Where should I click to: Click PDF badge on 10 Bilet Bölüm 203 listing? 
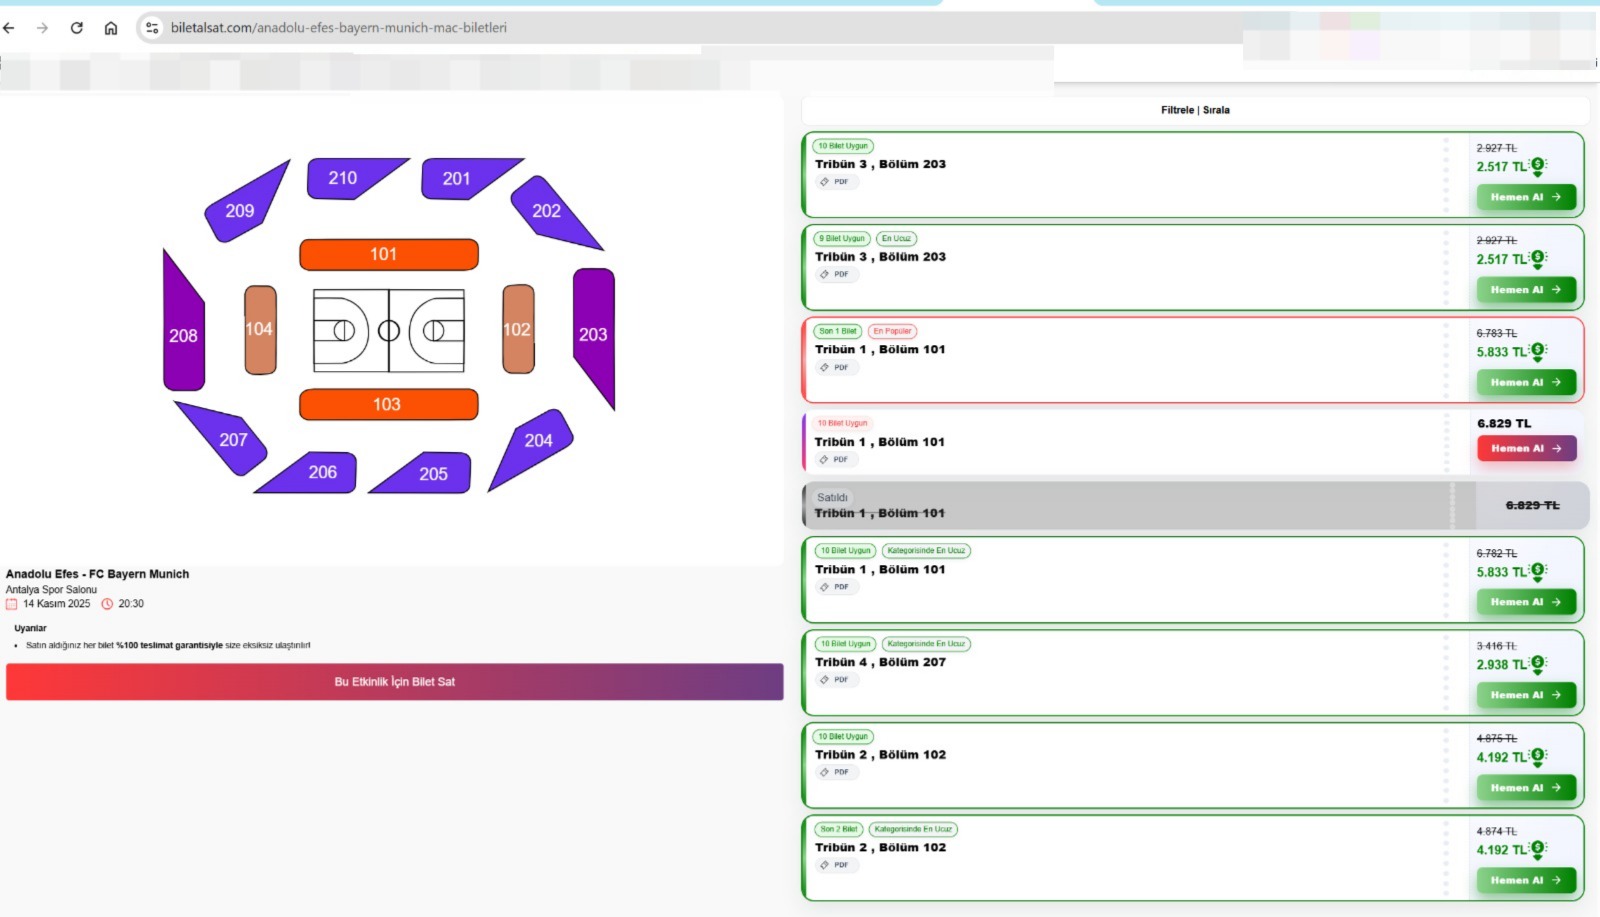click(836, 182)
